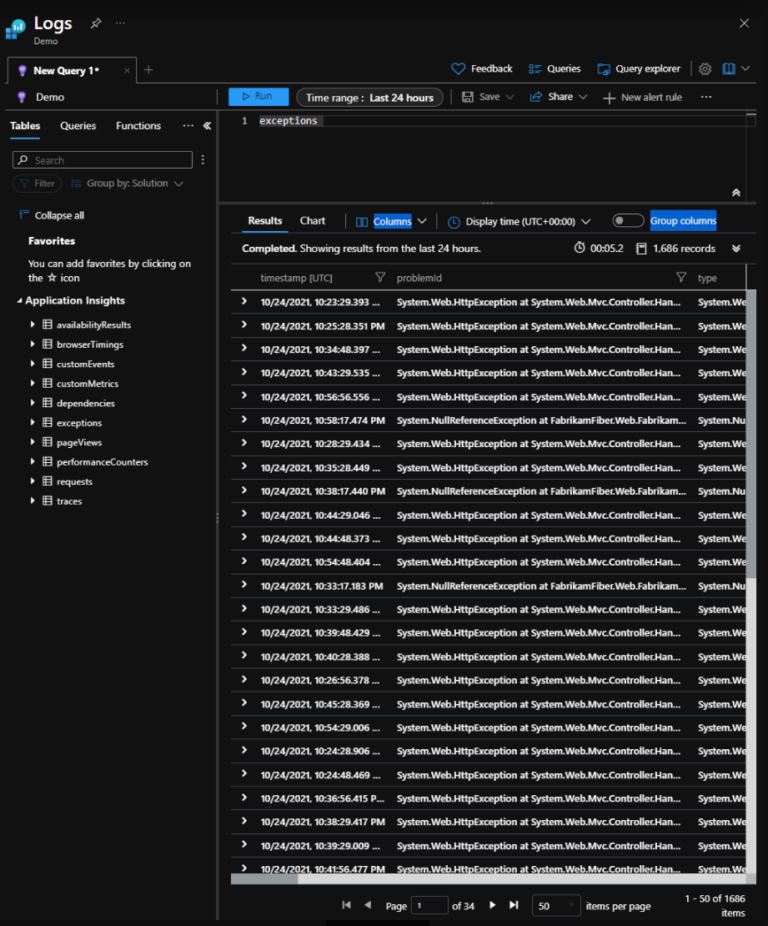
Task: Click the problemId column filter icon
Action: 681,277
